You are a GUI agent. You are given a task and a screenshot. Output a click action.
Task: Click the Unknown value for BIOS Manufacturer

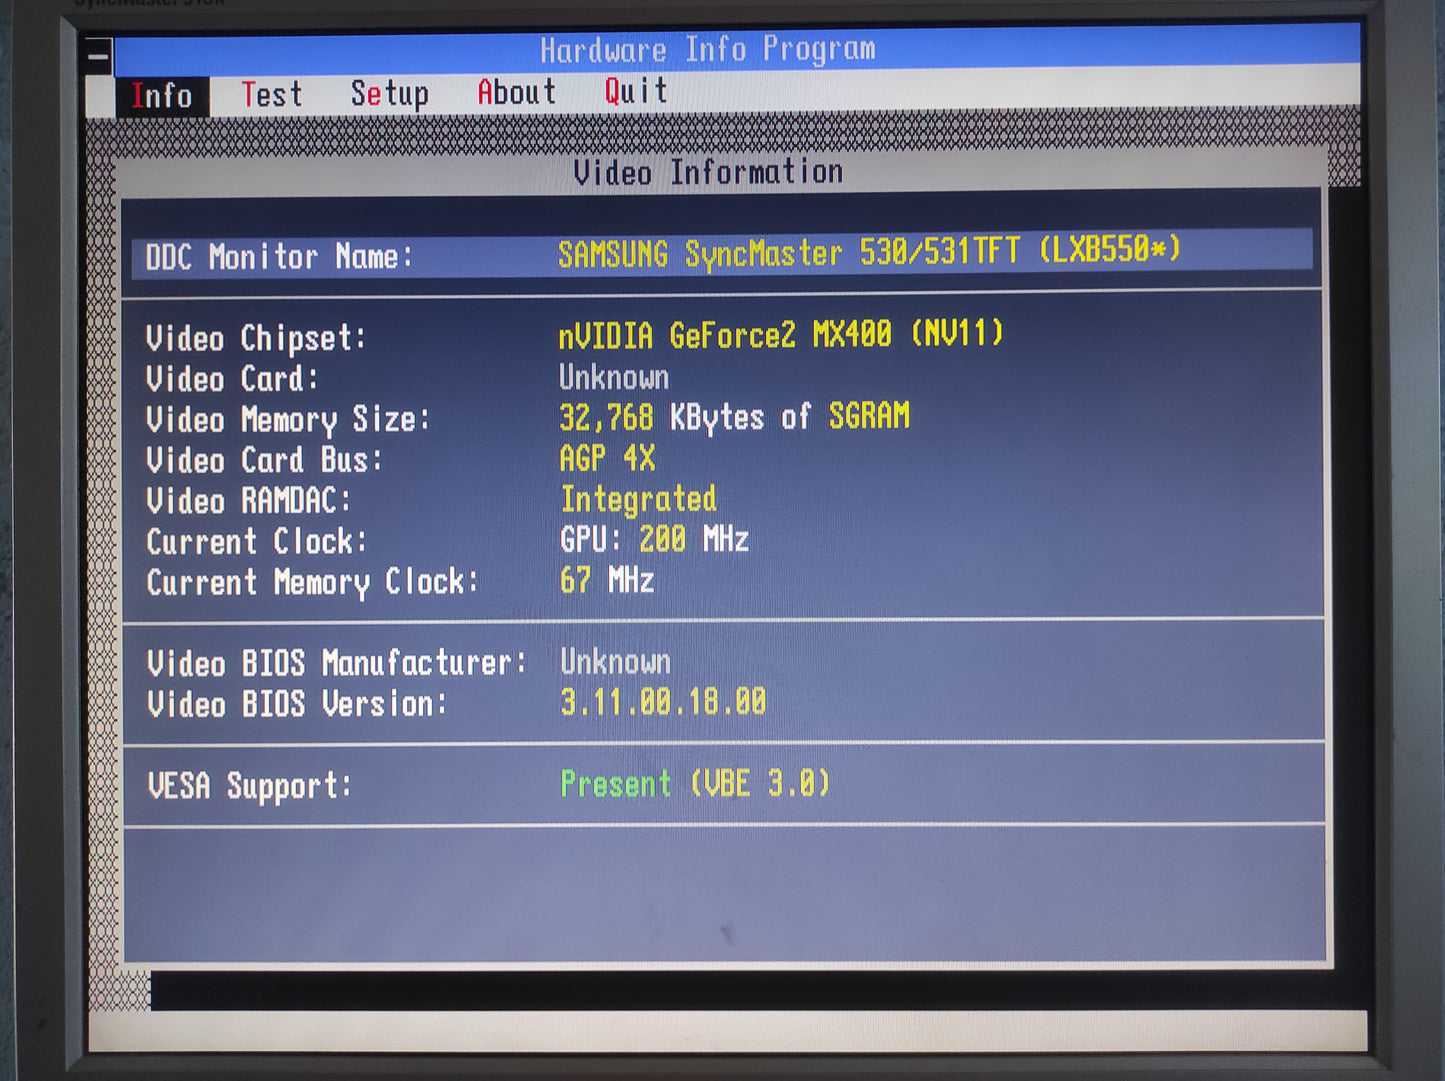(615, 661)
